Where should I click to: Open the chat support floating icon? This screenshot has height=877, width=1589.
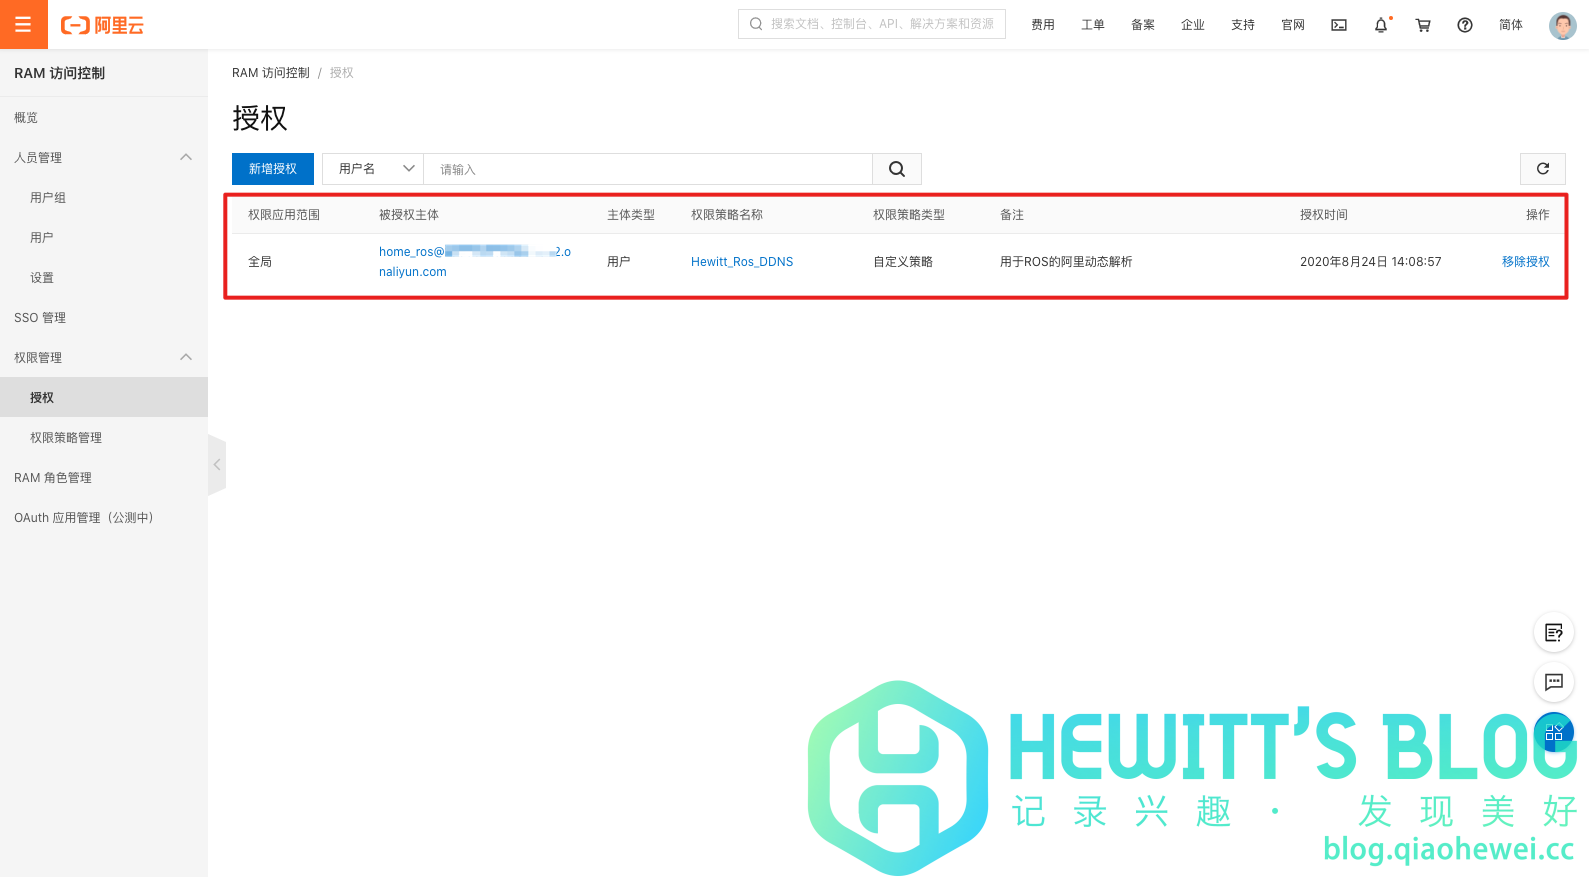[x=1553, y=682]
